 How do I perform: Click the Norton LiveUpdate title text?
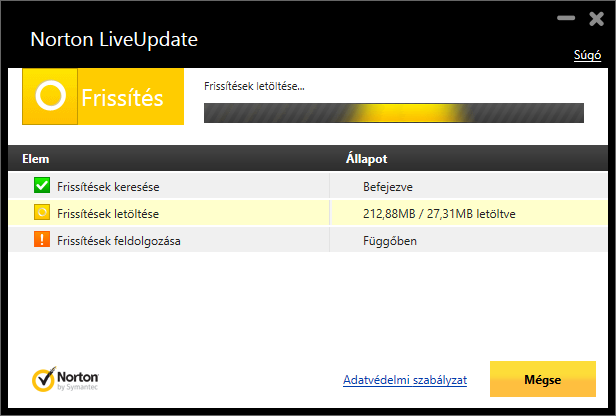point(114,40)
